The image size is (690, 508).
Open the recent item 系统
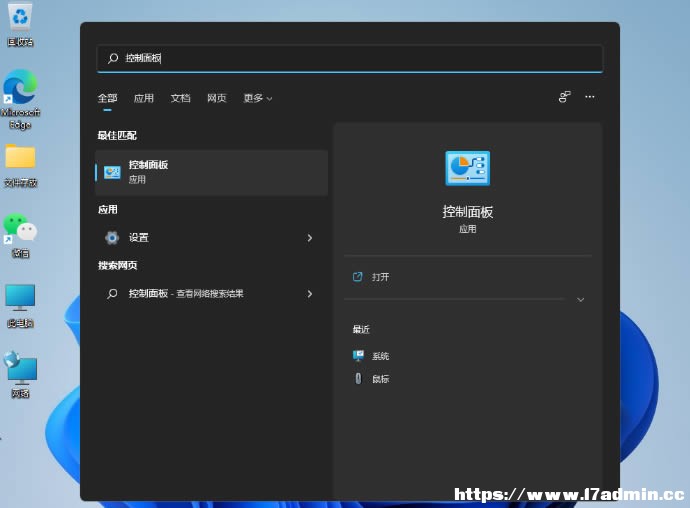click(380, 356)
